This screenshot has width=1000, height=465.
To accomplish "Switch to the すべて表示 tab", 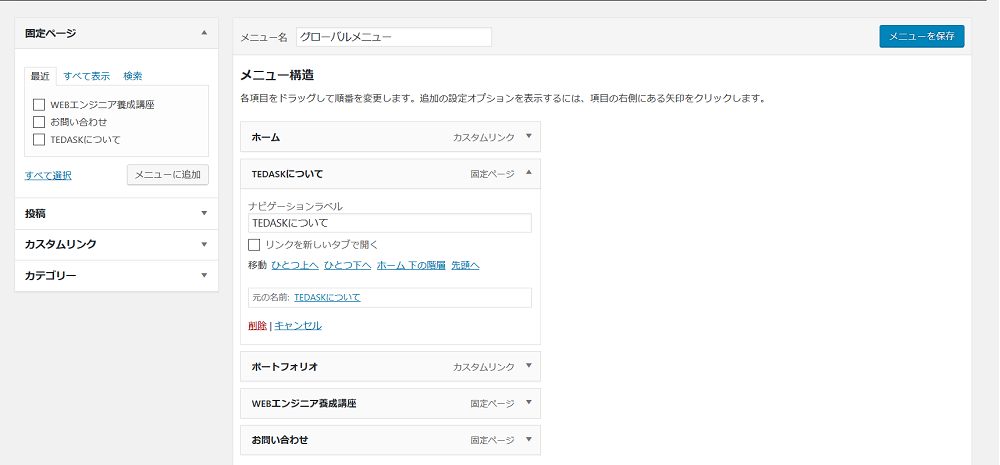I will click(x=87, y=76).
